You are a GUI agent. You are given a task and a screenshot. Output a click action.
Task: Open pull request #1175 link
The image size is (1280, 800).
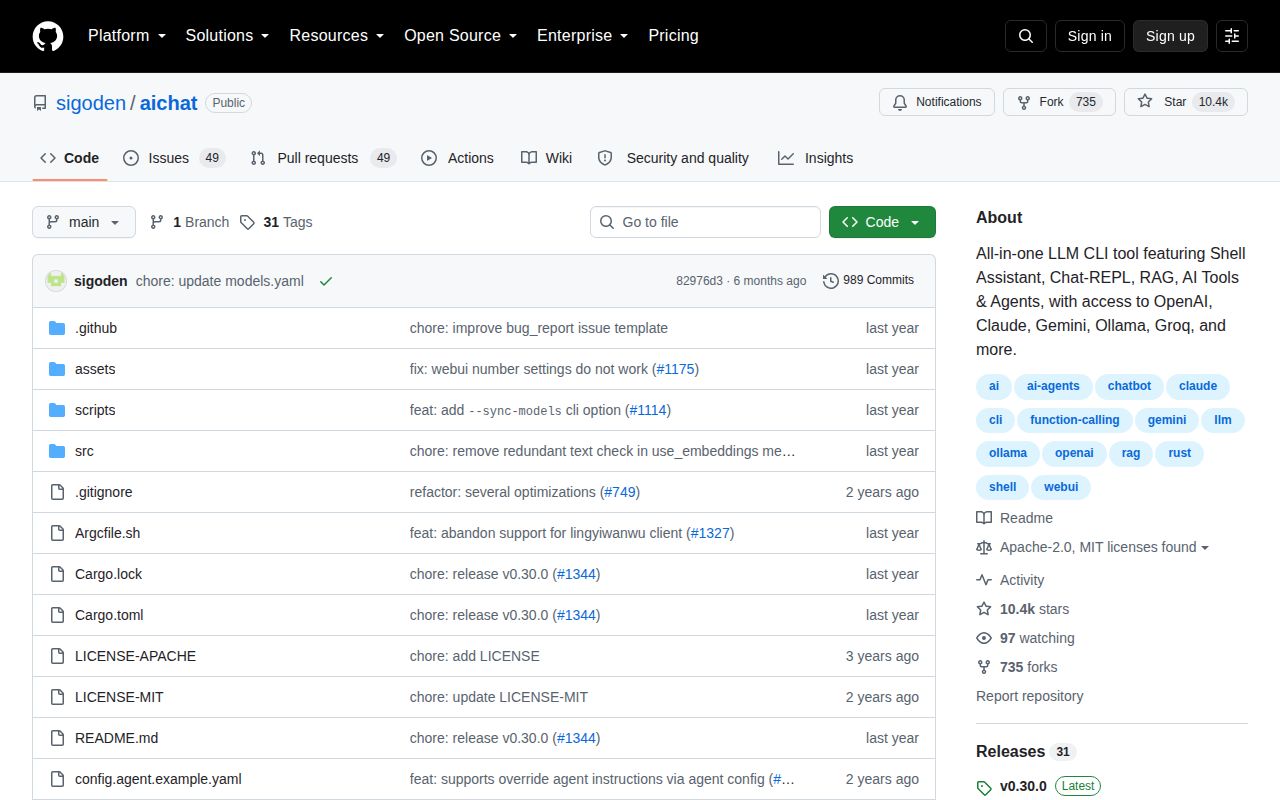point(676,369)
